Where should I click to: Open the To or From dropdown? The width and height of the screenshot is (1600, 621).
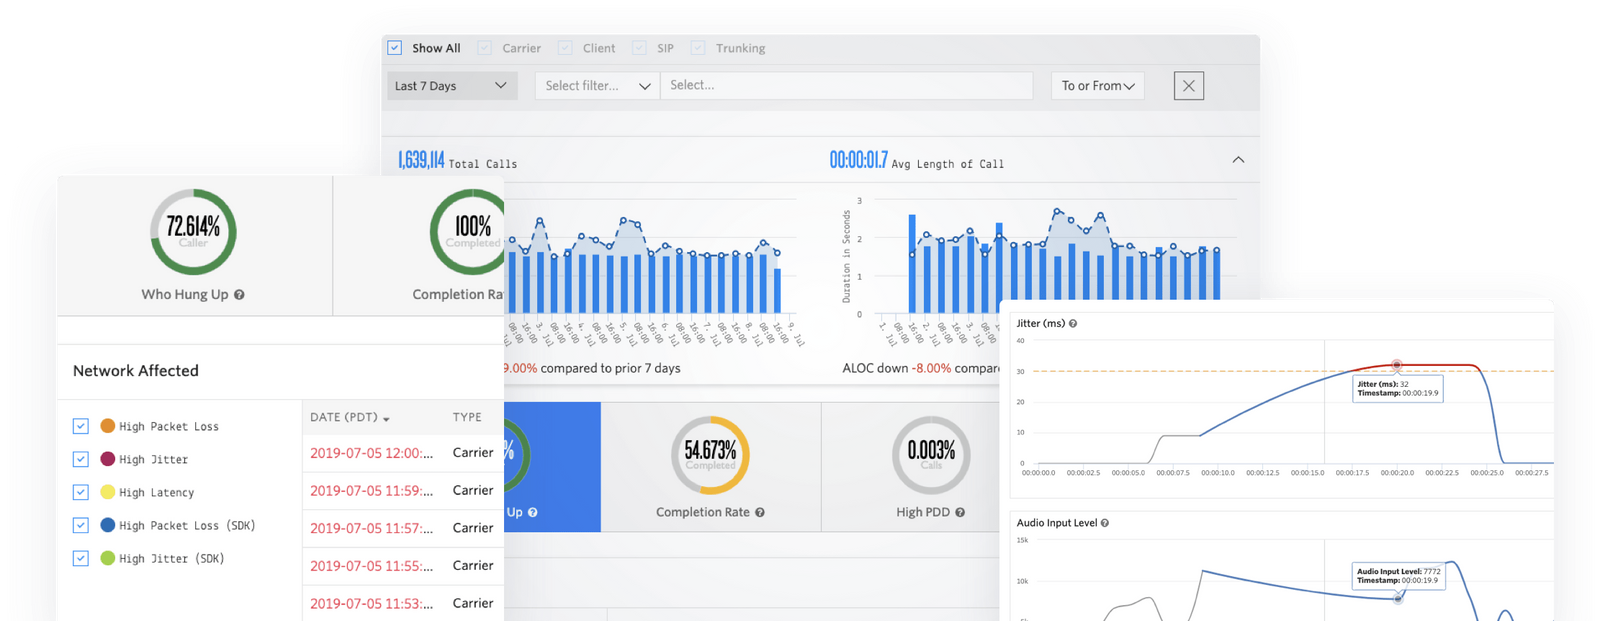(1097, 86)
